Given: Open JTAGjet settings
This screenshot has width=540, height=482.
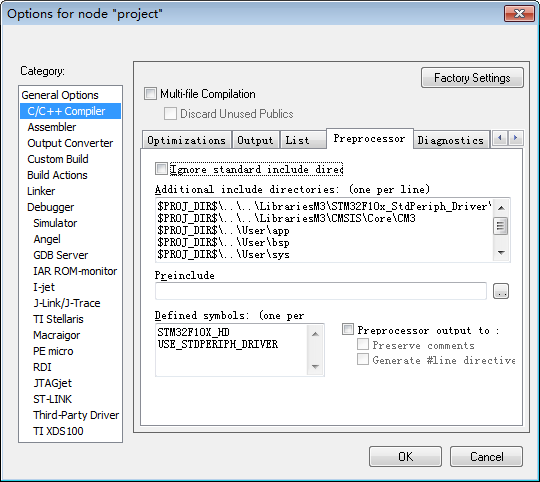Looking at the screenshot, I should click(x=52, y=383).
